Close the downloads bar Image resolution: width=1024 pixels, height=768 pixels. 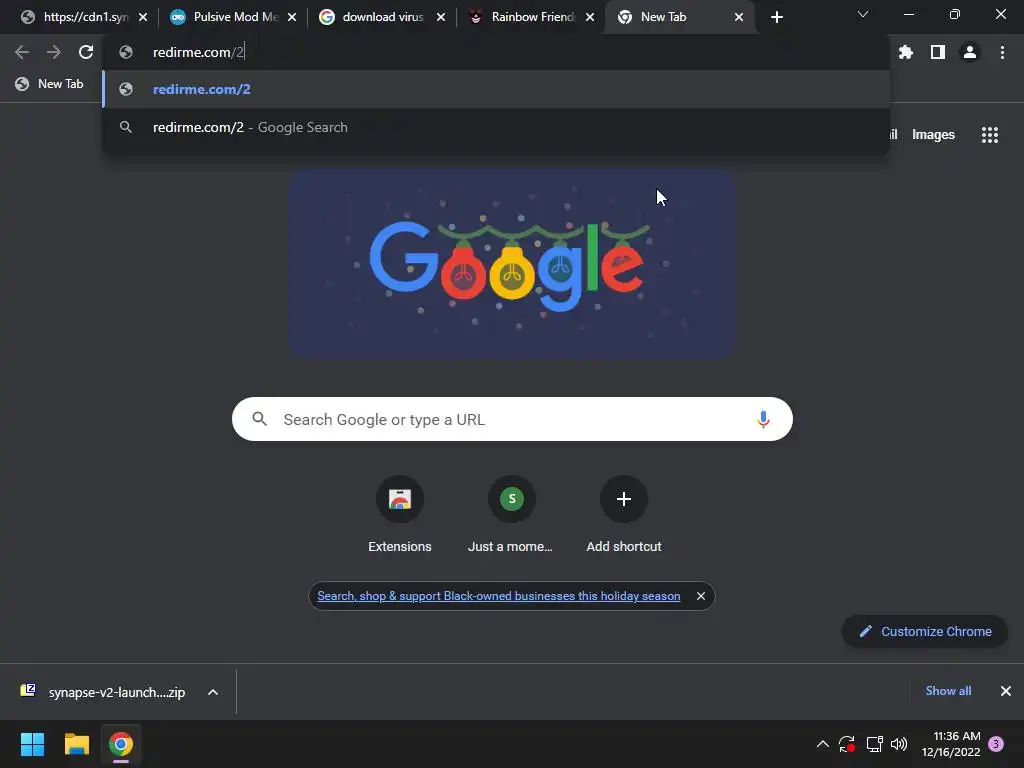[x=1006, y=691]
